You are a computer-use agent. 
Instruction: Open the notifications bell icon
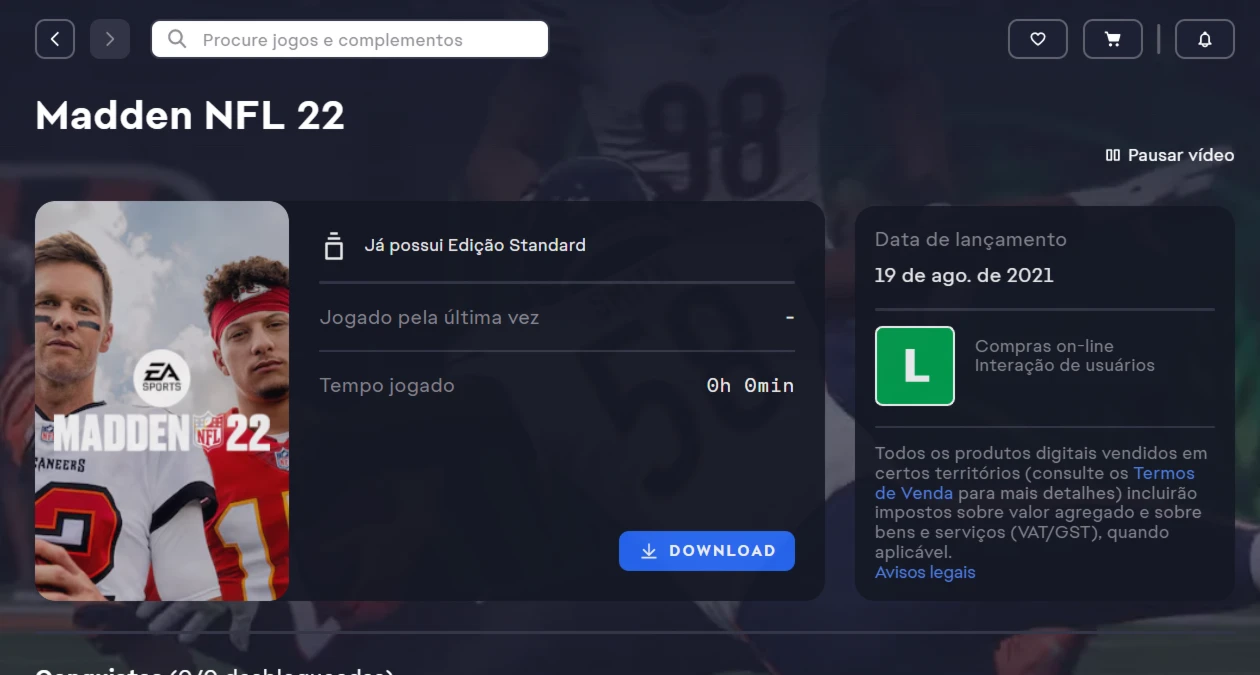click(x=1205, y=39)
